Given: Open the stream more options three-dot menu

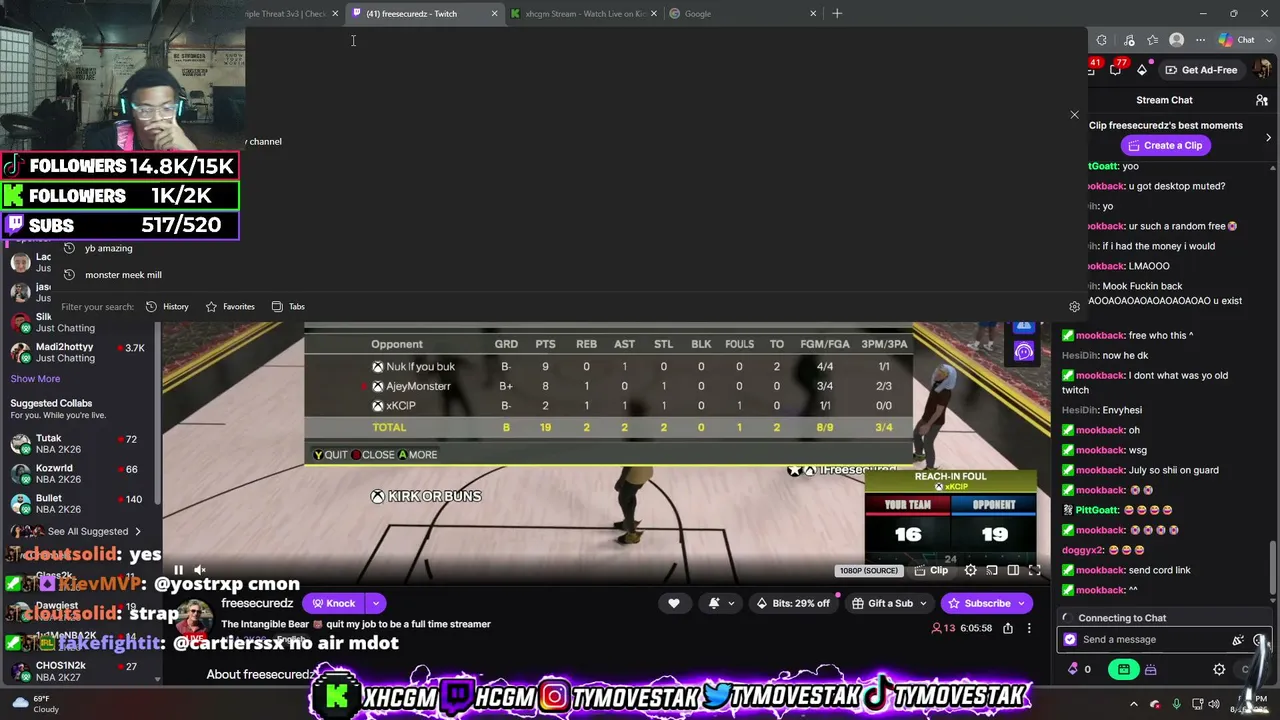Looking at the screenshot, I should coord(1029,628).
